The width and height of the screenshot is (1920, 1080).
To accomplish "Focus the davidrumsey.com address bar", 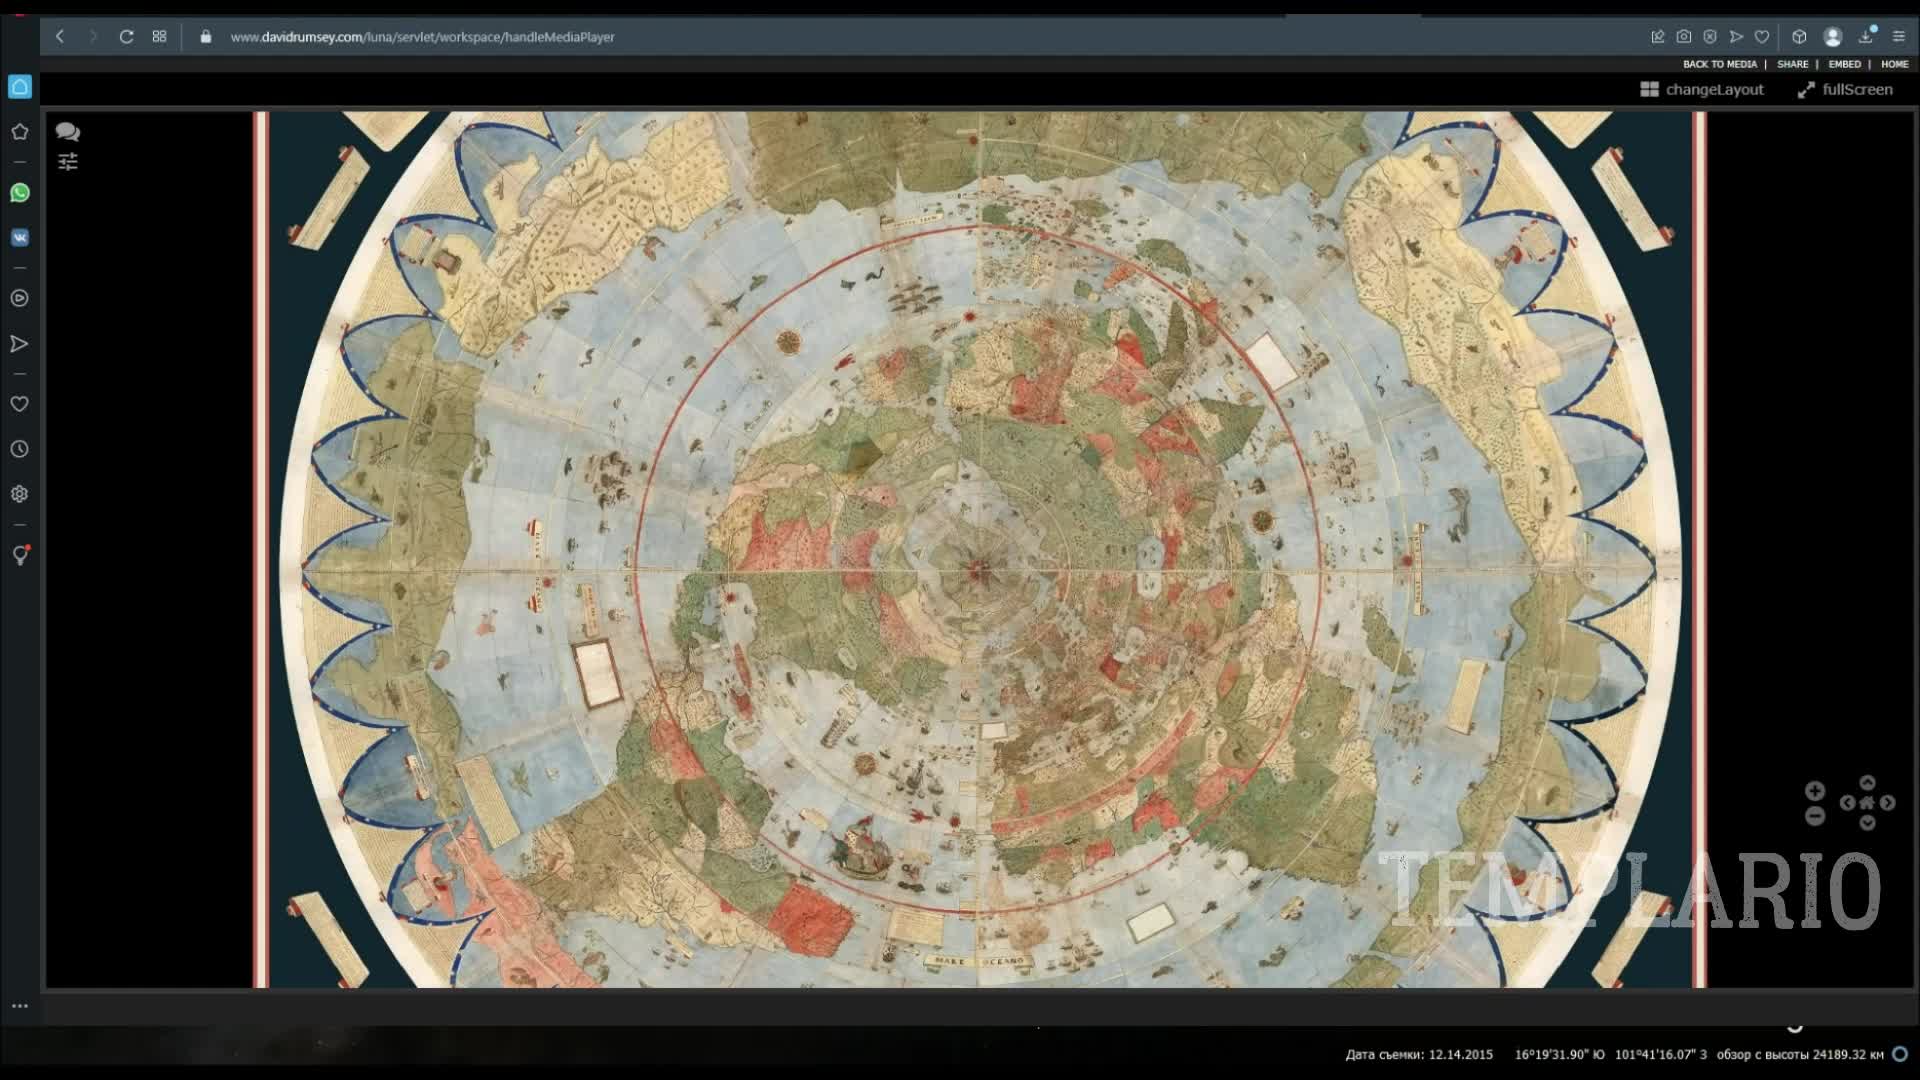I will coord(422,37).
